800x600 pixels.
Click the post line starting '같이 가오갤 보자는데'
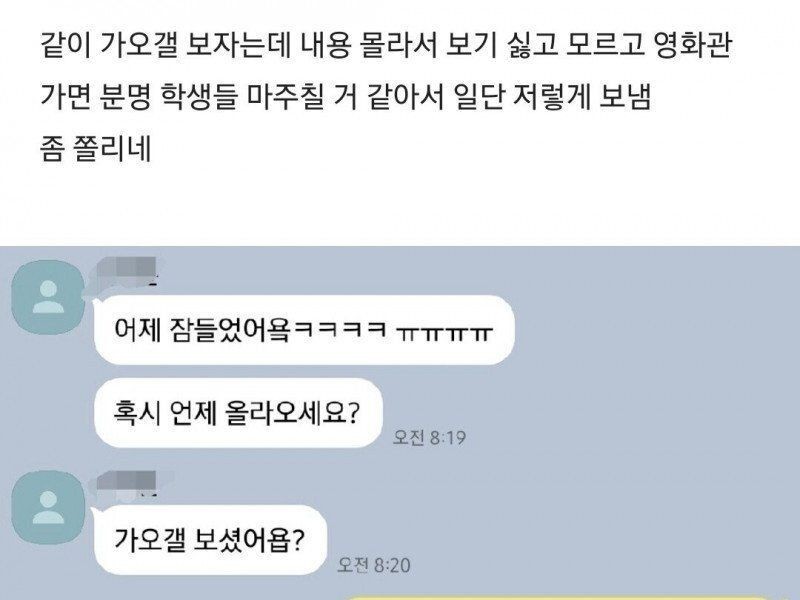click(386, 45)
